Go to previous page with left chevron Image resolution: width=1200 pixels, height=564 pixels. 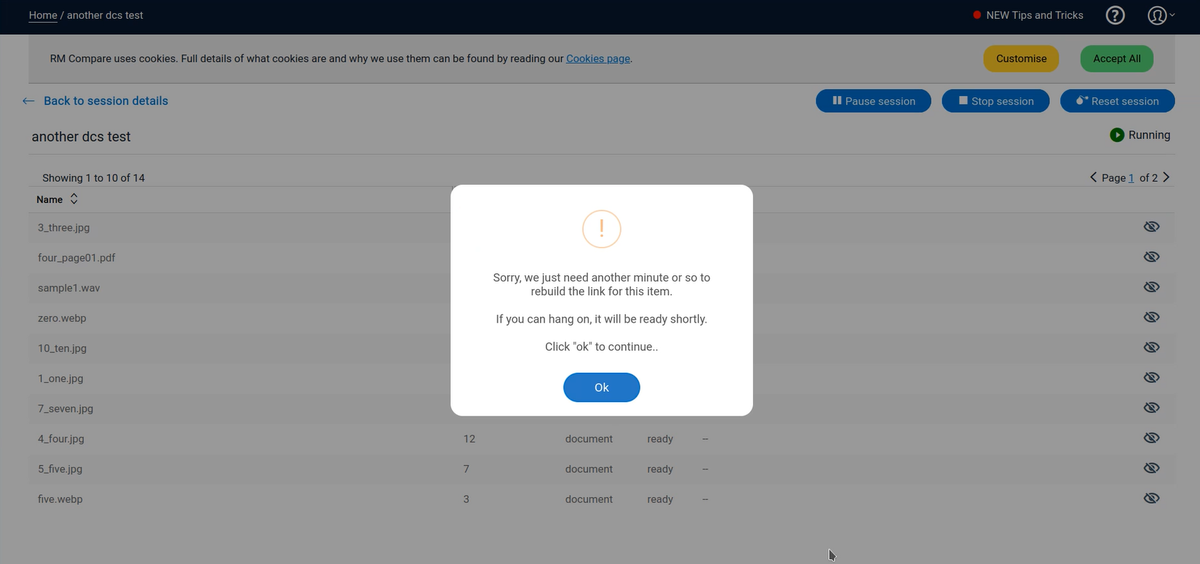[x=1094, y=178]
